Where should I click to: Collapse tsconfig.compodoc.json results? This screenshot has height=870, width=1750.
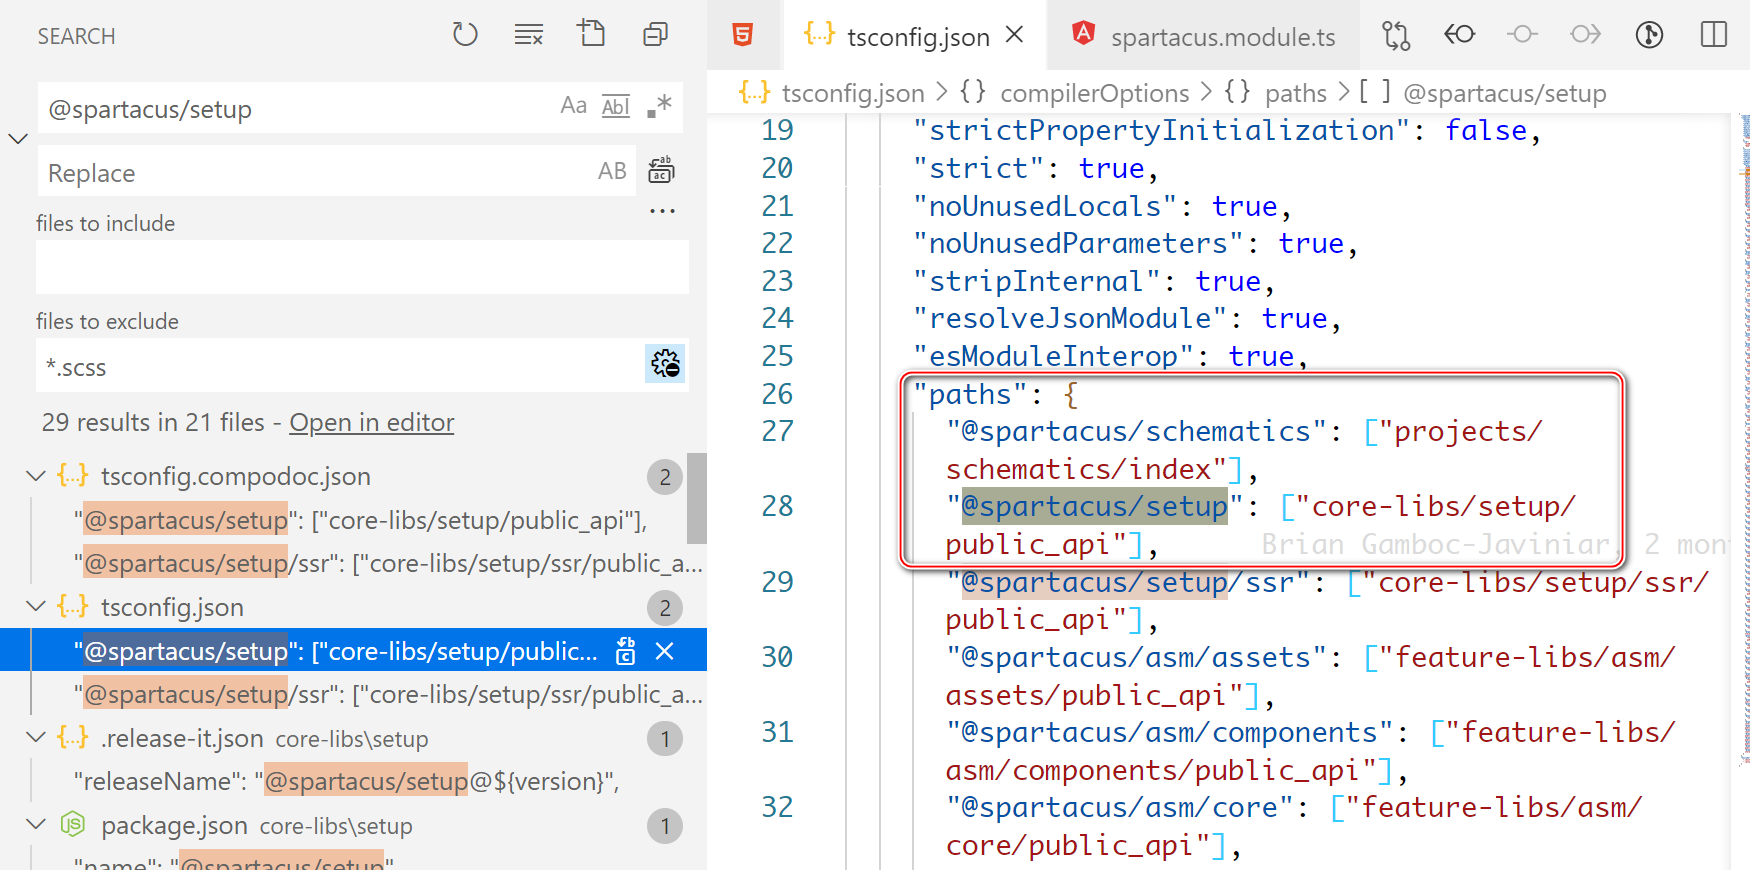tap(36, 477)
